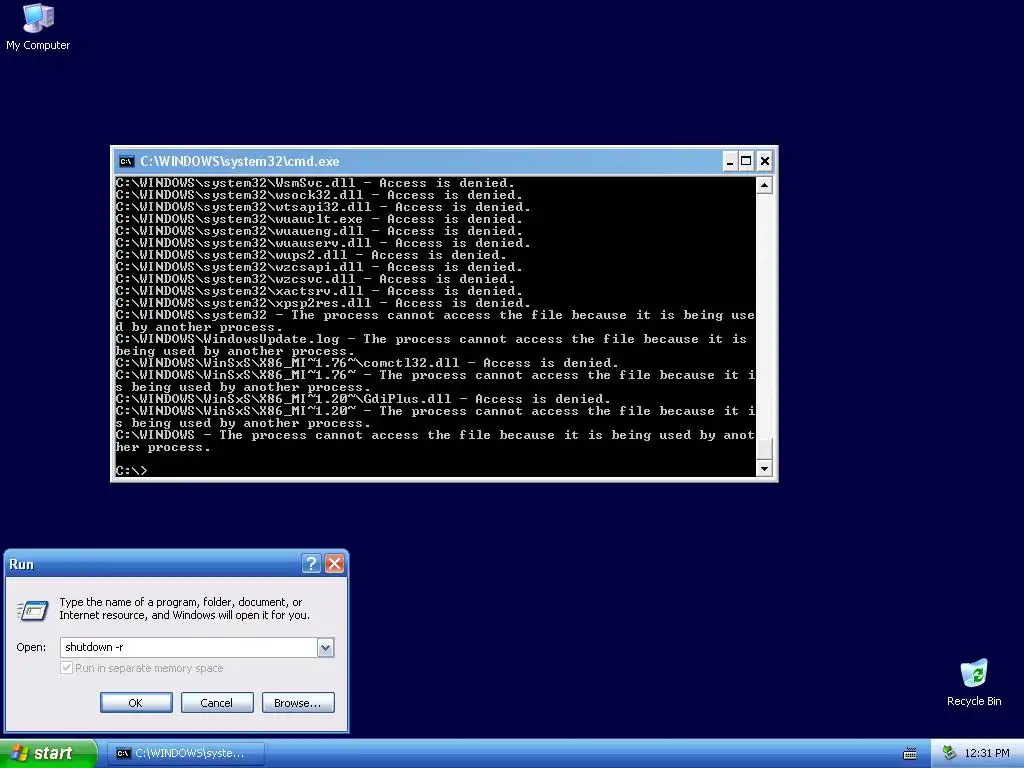Close the Run dialog with red X
The width and height of the screenshot is (1024, 768).
[334, 564]
